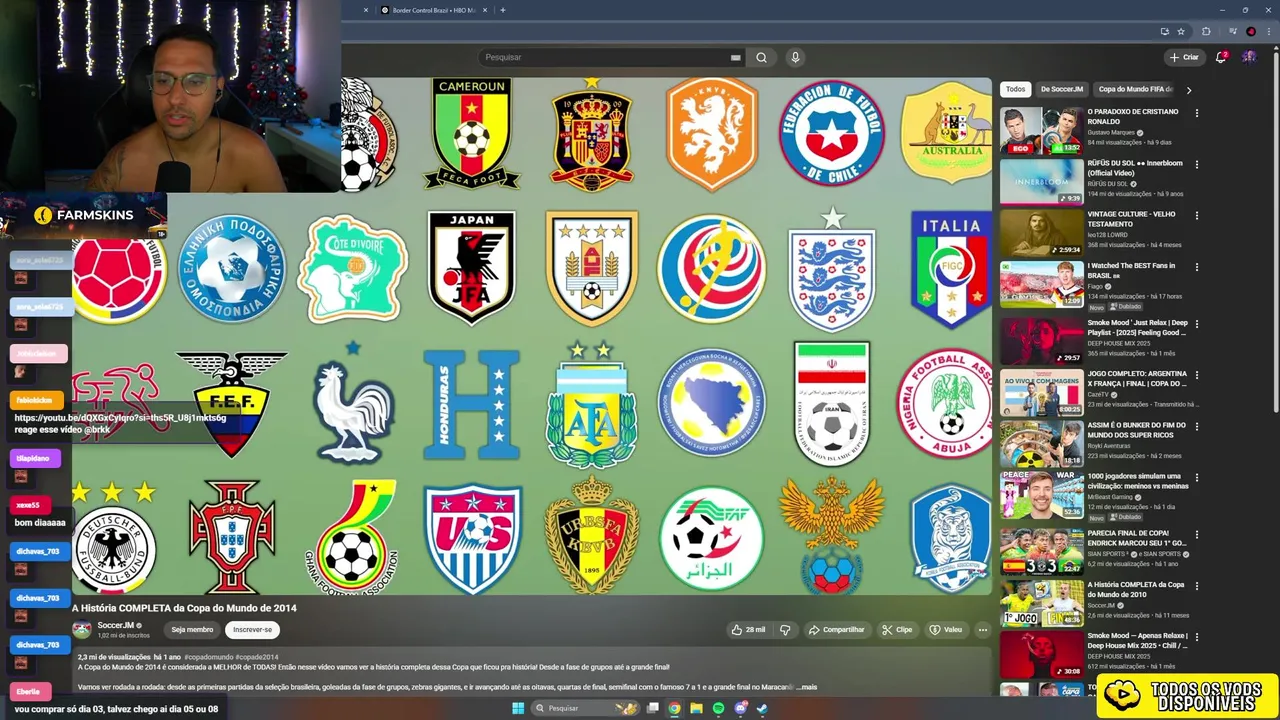Open the SoccerJM channel name link
1280x720 pixels.
[116, 625]
